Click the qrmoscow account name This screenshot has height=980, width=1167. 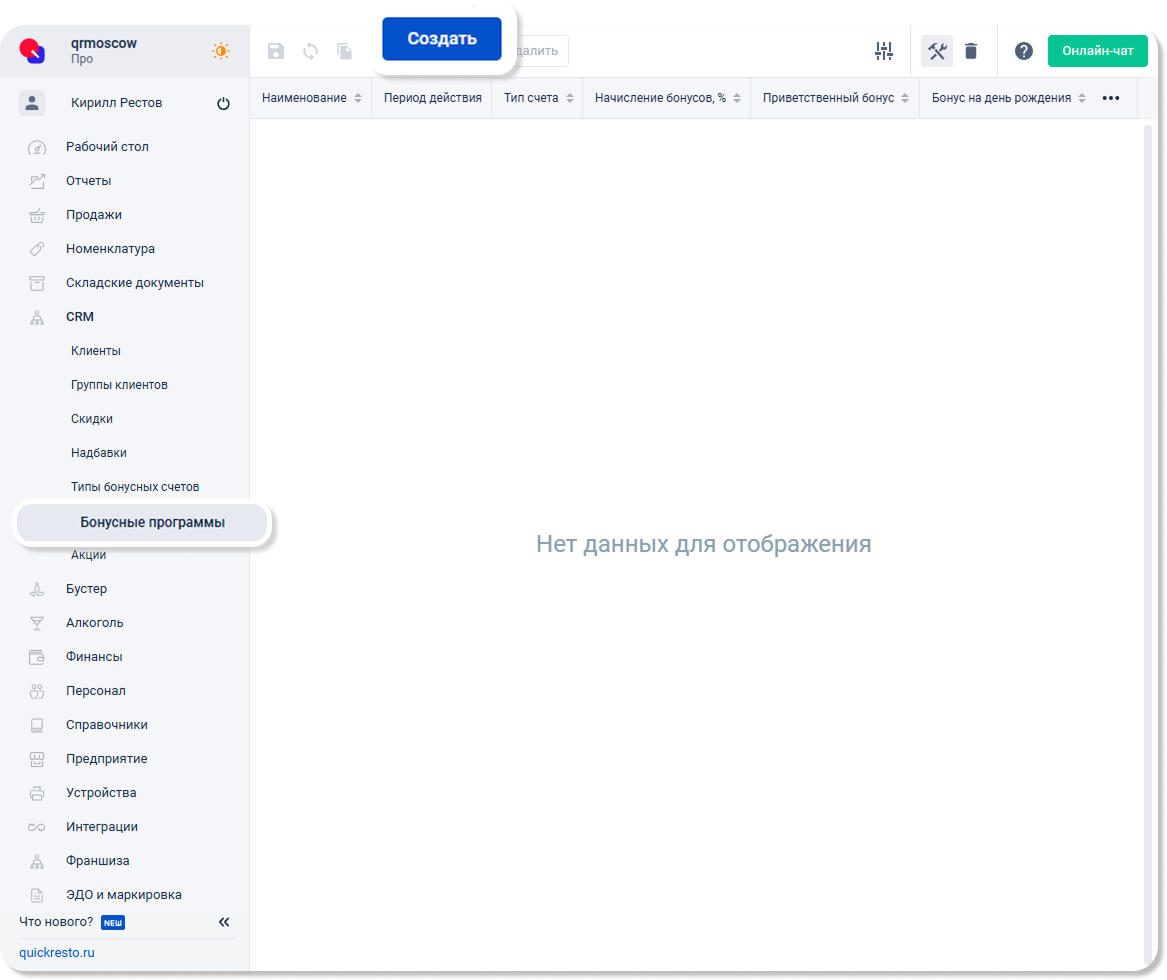point(103,43)
